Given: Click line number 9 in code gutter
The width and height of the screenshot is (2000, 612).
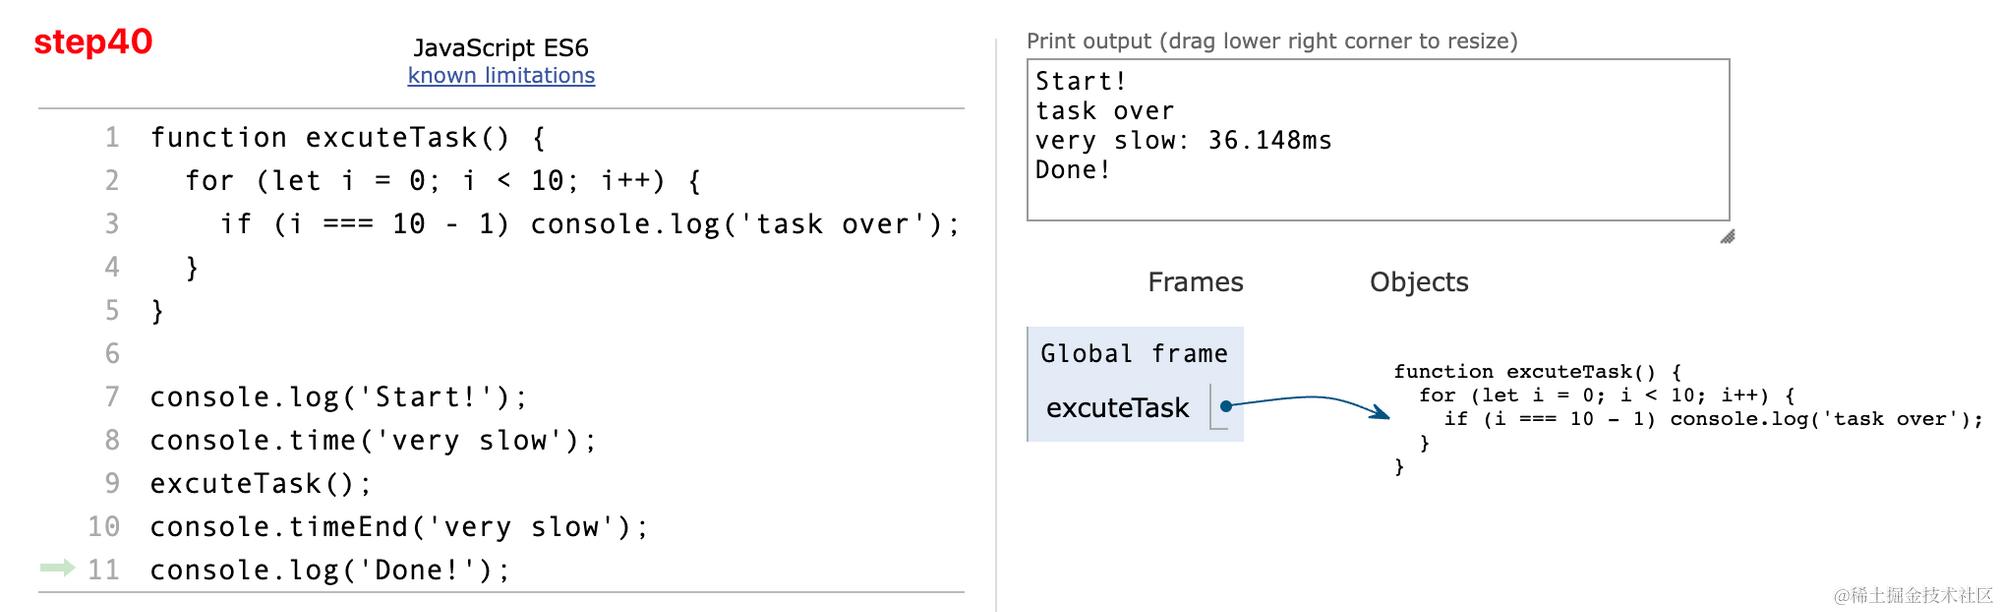Looking at the screenshot, I should [x=112, y=483].
